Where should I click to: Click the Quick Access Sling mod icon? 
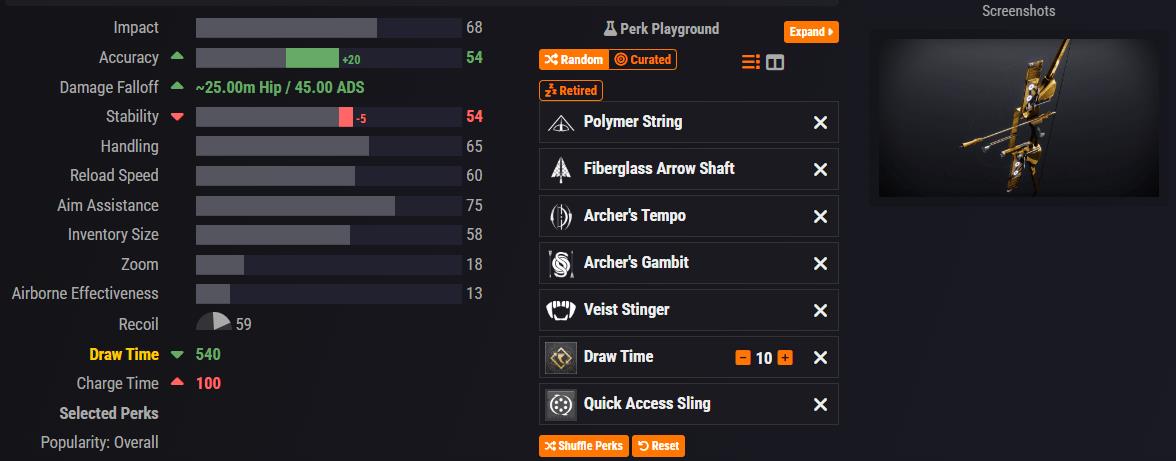click(x=560, y=404)
